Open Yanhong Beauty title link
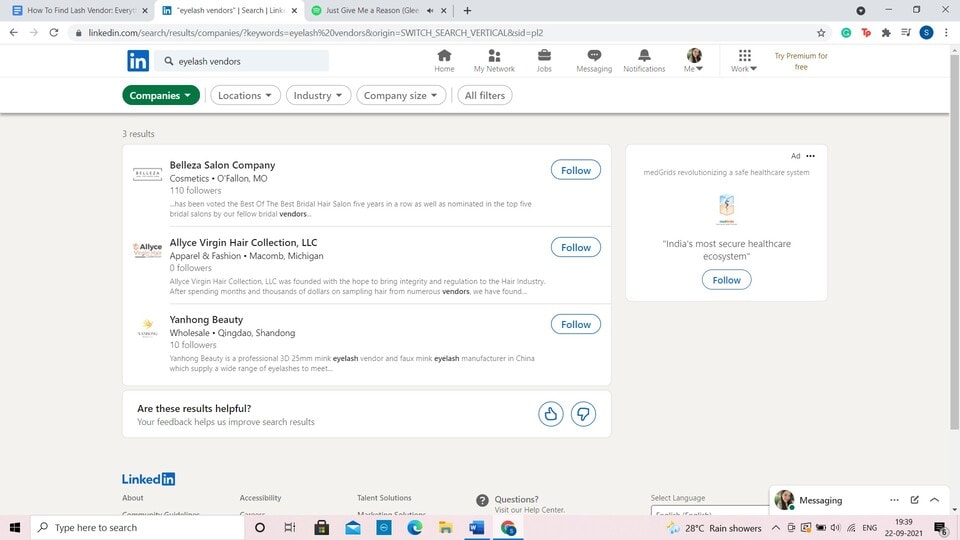Viewport: 960px width, 540px height. coord(206,320)
